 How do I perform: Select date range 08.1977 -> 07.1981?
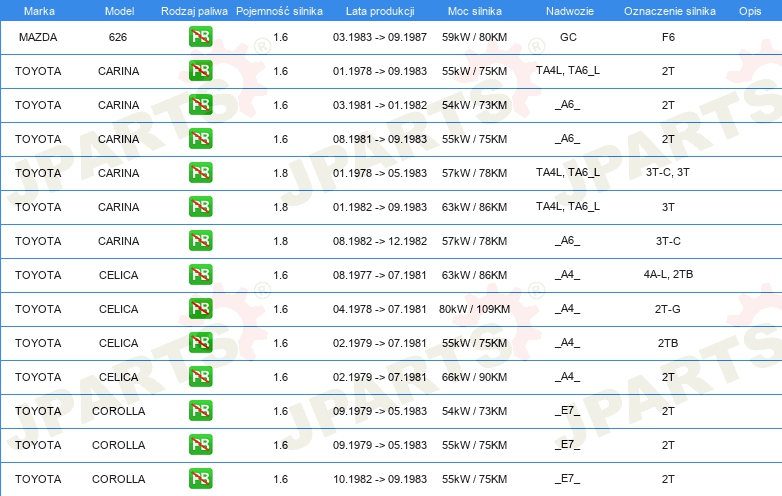380,275
